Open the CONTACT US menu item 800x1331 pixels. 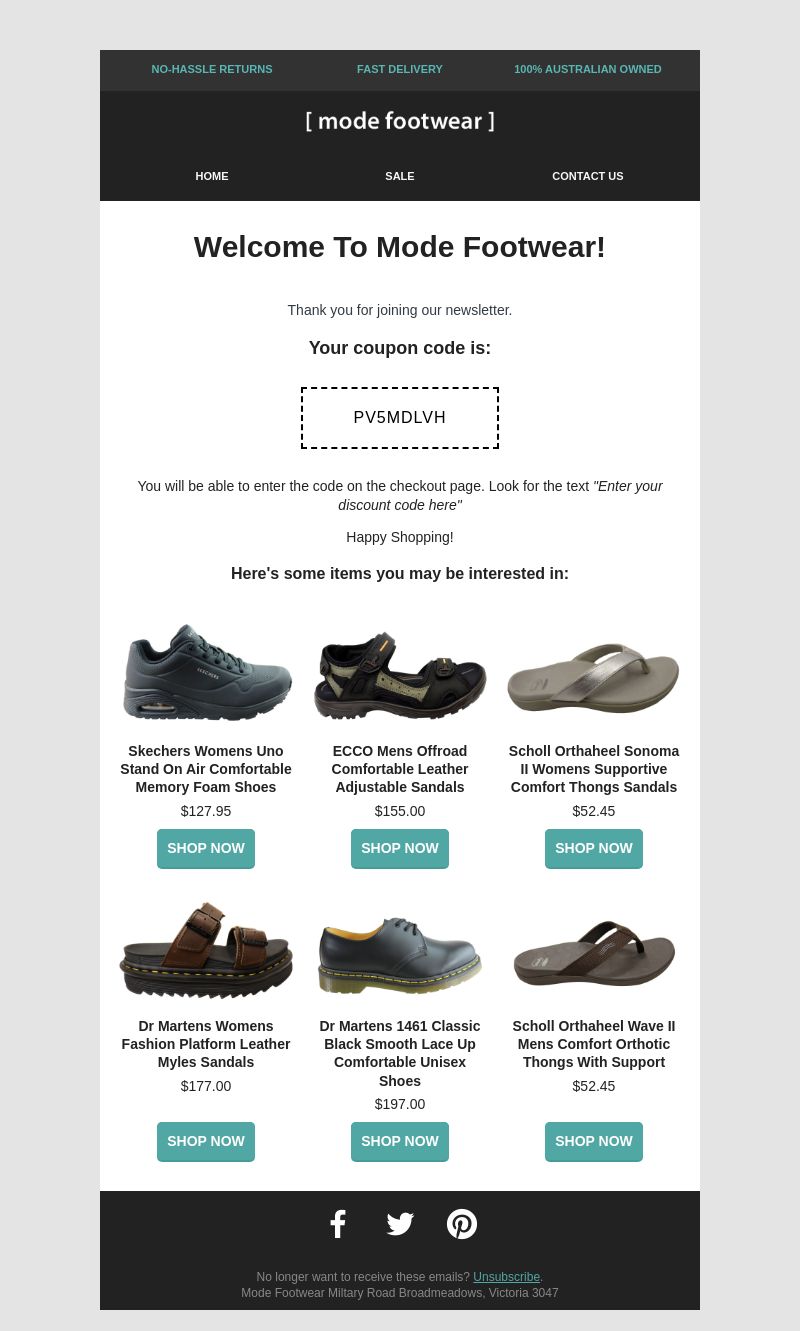coord(588,176)
